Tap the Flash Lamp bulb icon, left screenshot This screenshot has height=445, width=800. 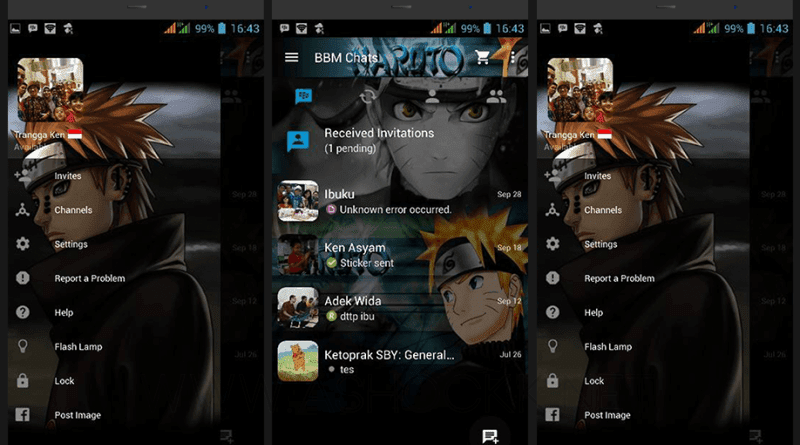pos(22,347)
